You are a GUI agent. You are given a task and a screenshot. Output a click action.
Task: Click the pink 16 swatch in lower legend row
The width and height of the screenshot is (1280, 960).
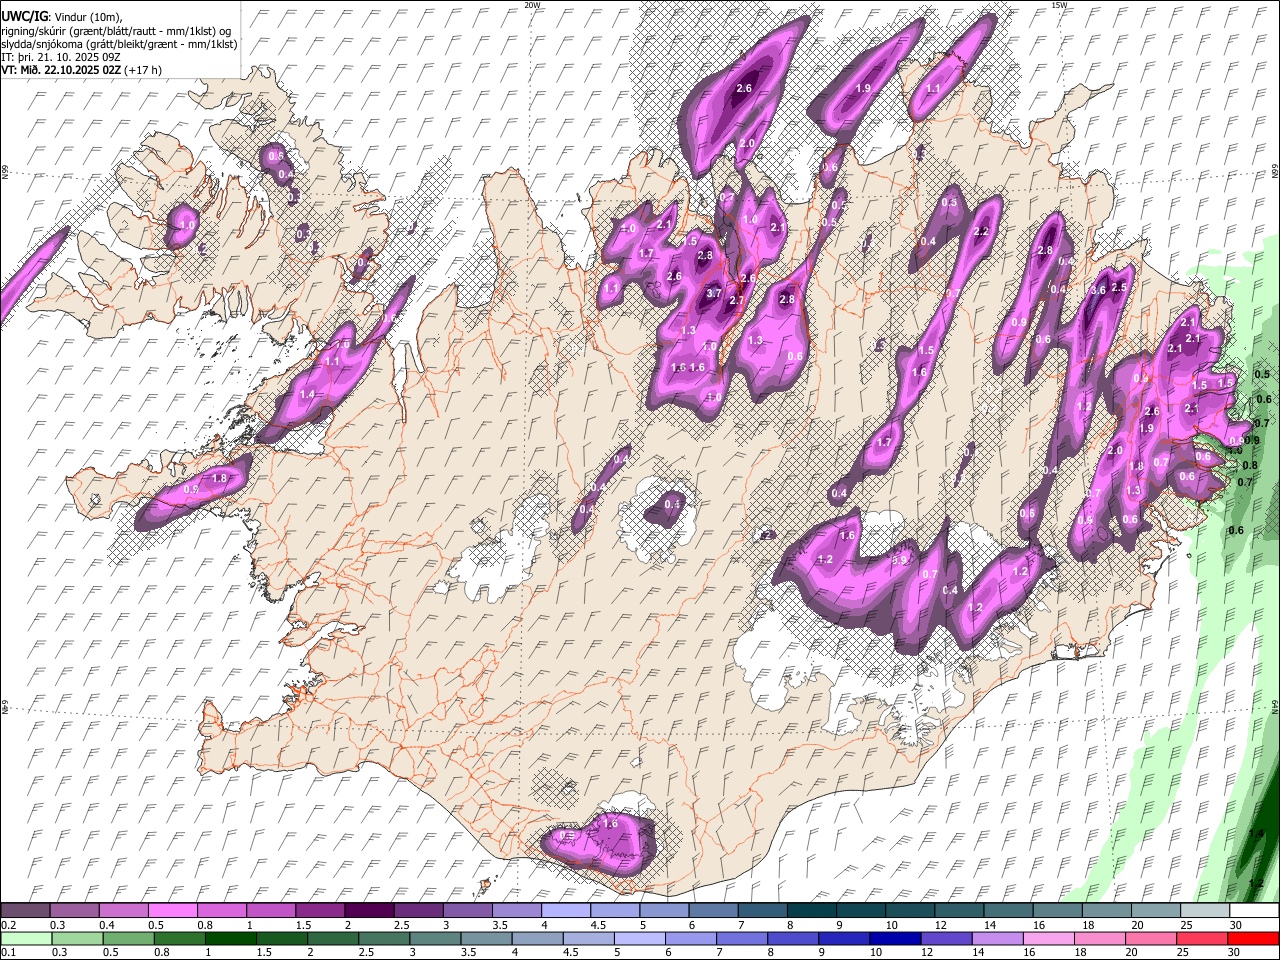tap(1048, 938)
